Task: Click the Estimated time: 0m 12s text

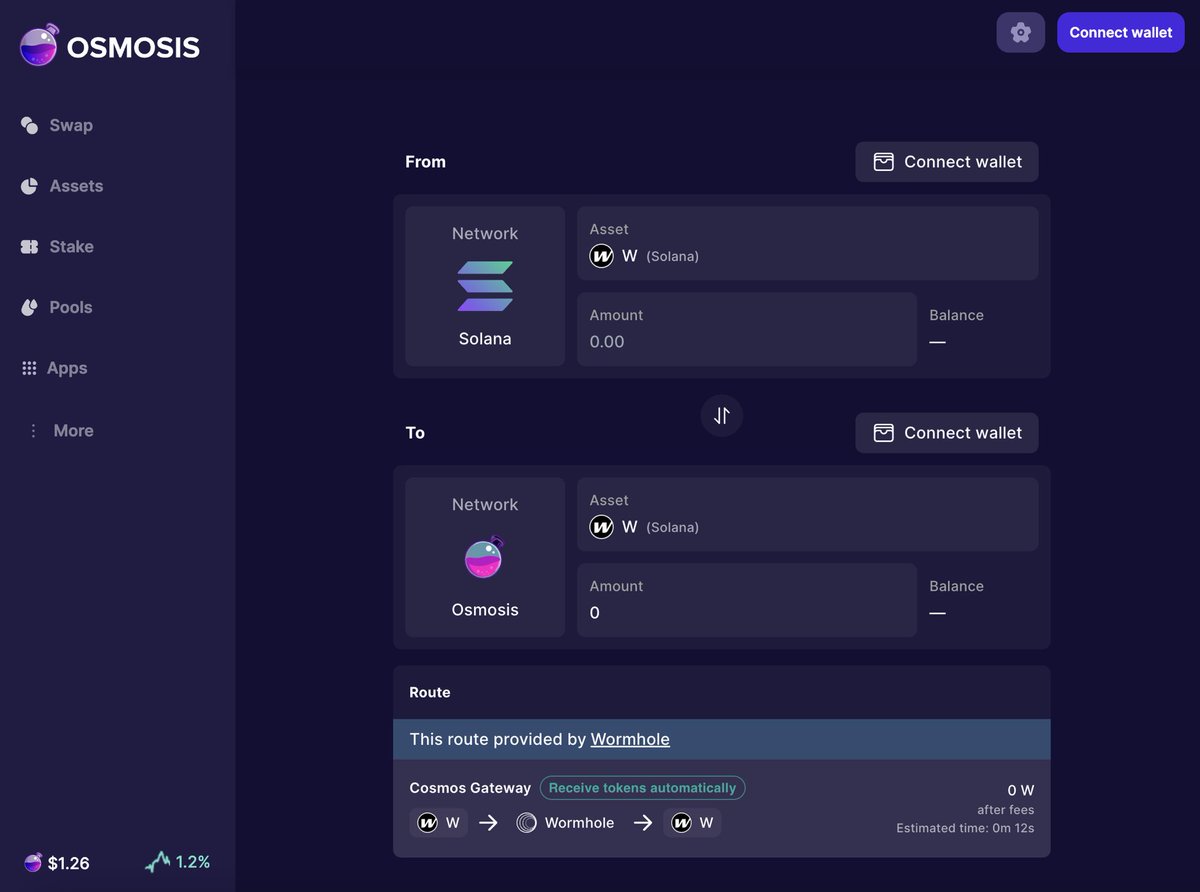Action: tap(965, 828)
